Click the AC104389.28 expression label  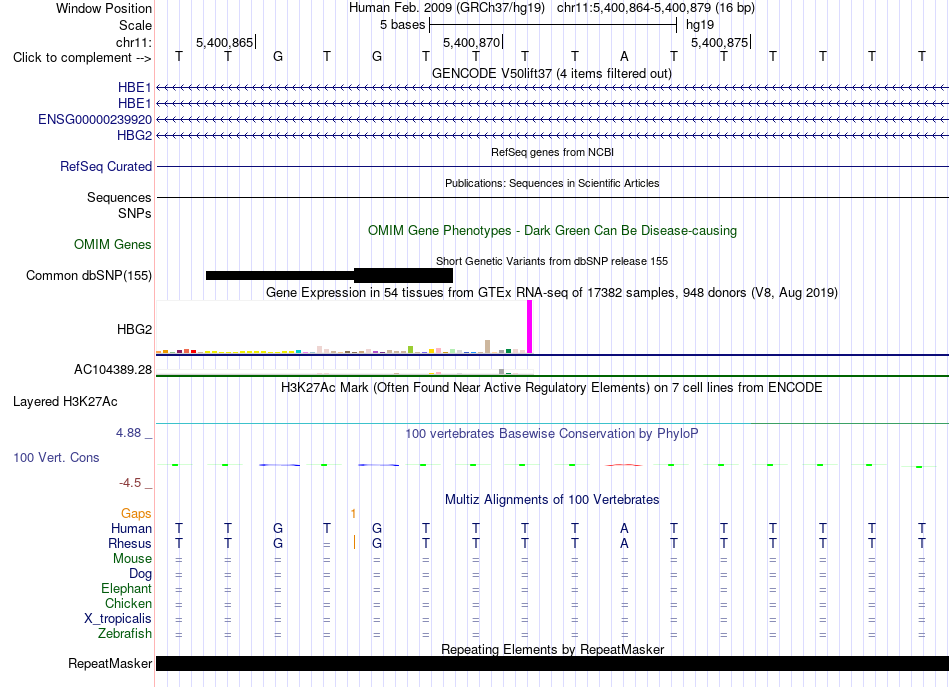point(113,370)
